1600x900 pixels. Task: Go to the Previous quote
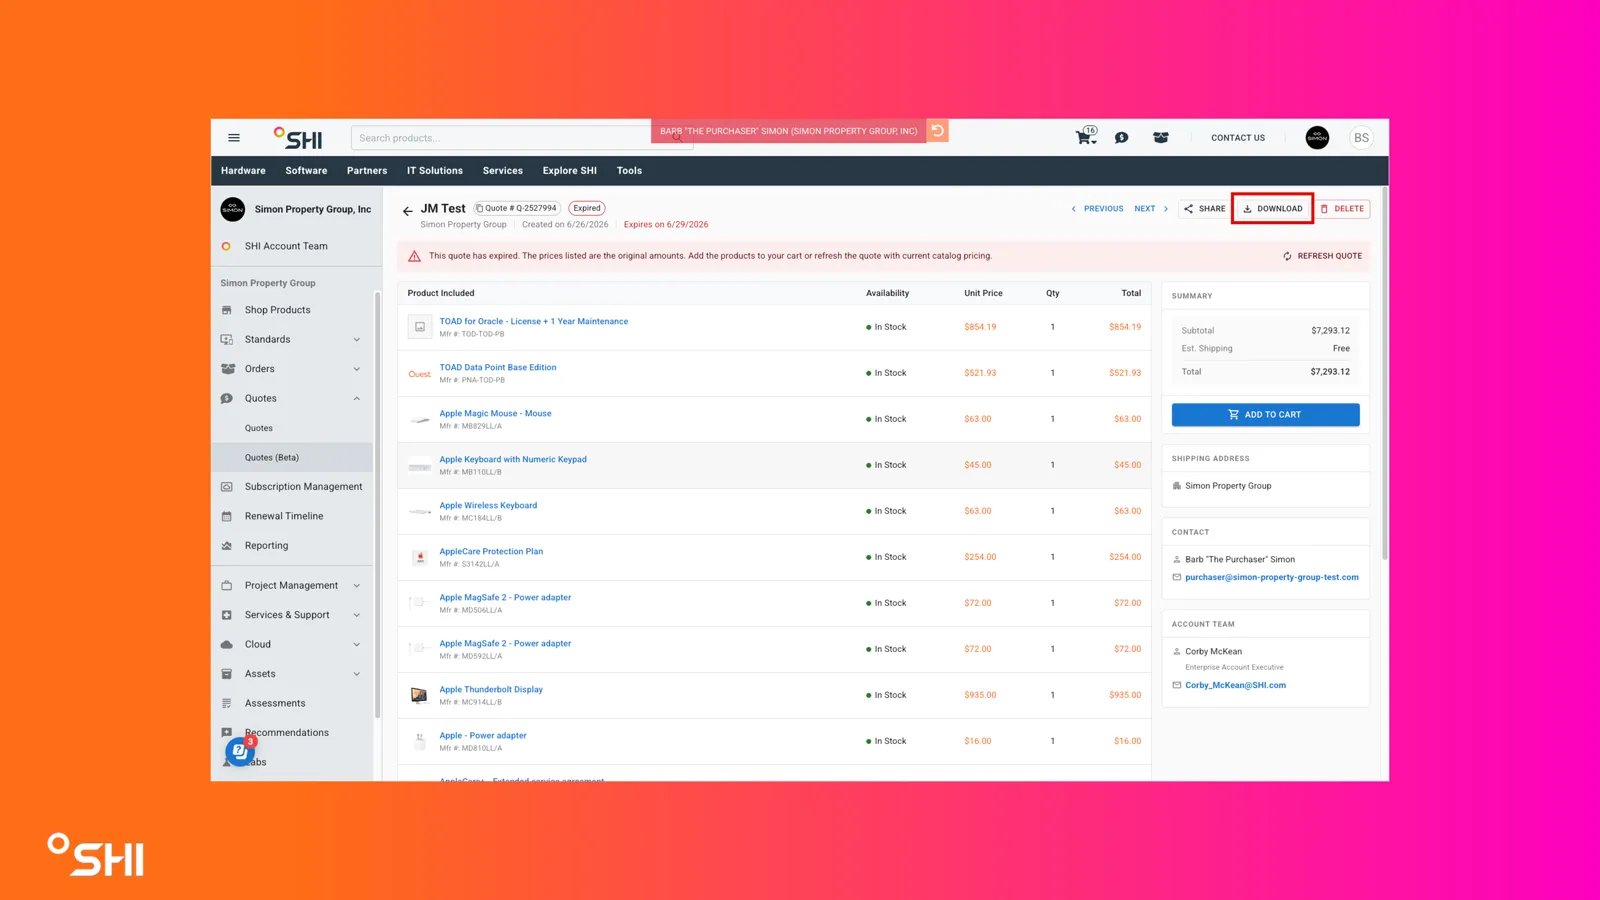point(1097,209)
